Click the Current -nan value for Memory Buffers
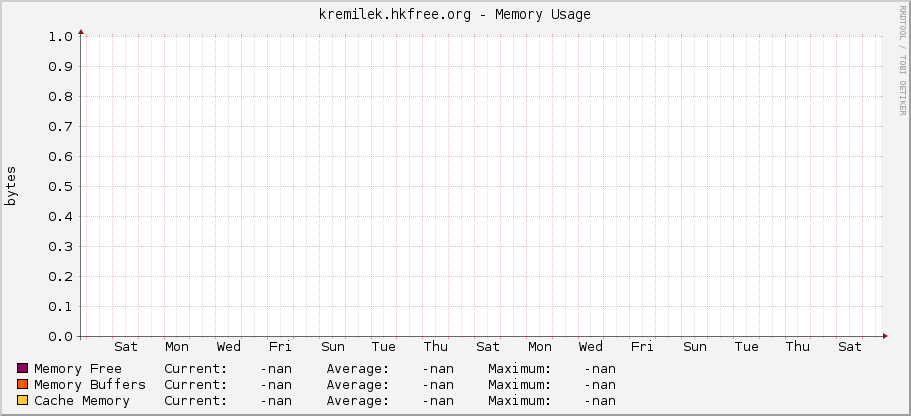Viewport: 911px width, 416px height. (276, 385)
